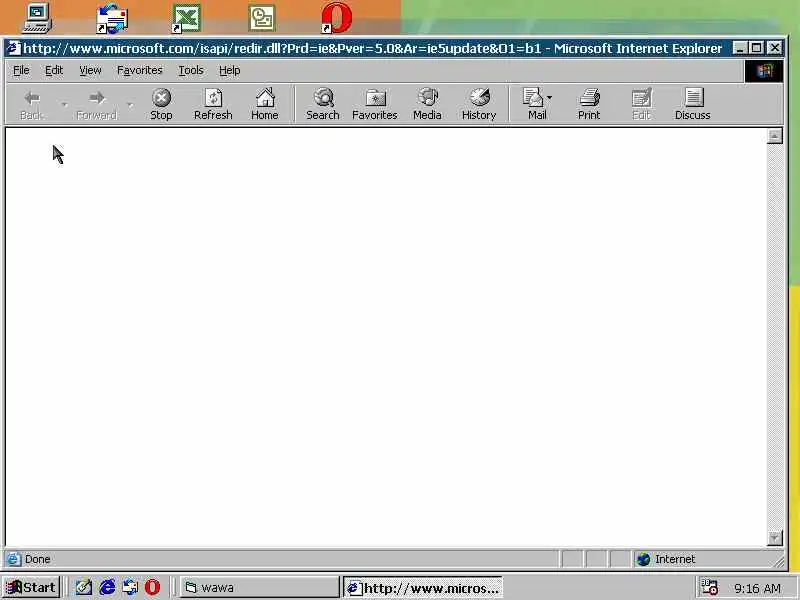Go forward with the Forward arrow button
The image size is (800, 600).
96,105
